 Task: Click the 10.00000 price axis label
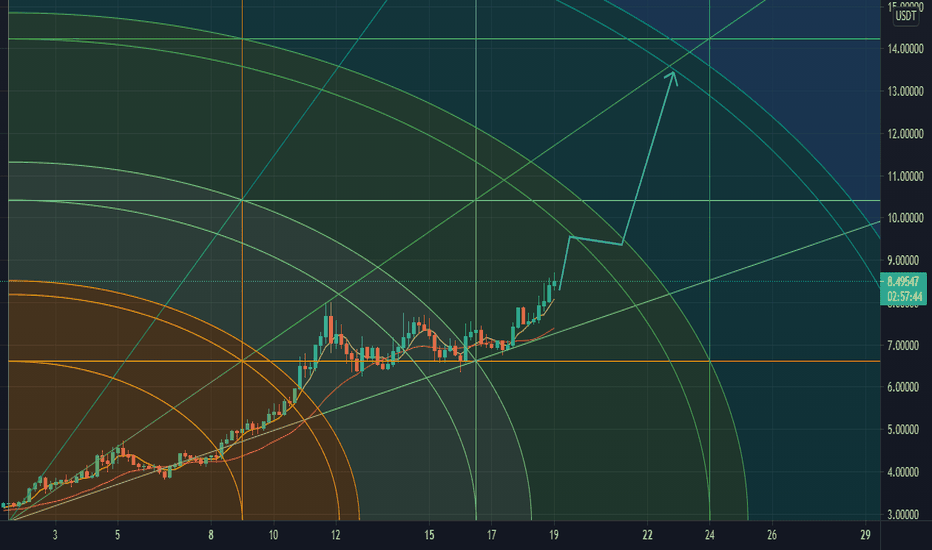(905, 218)
